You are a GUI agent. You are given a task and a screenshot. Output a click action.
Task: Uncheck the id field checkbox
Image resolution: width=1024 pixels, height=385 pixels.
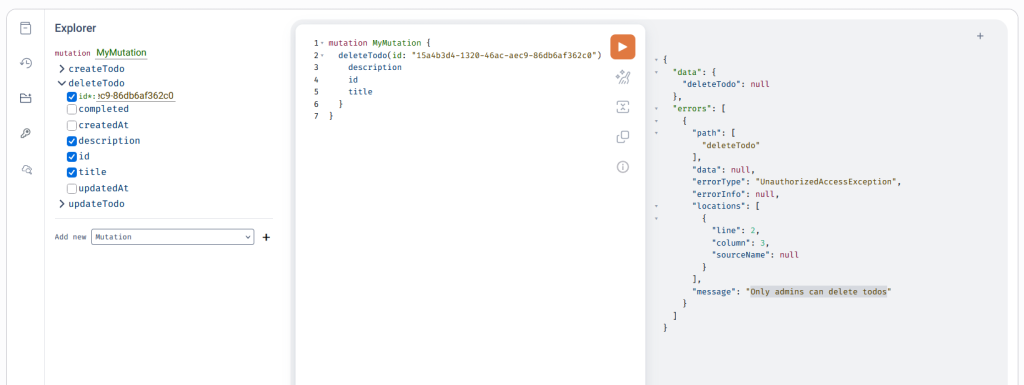click(x=72, y=157)
